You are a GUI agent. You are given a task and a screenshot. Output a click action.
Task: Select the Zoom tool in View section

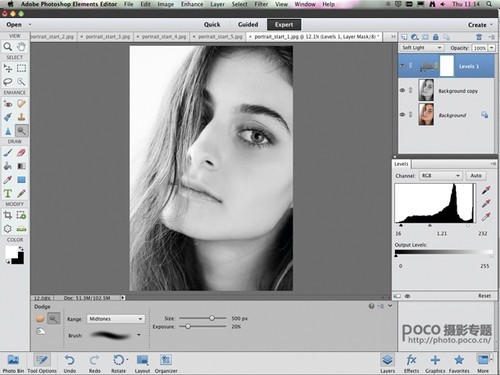(x=8, y=47)
